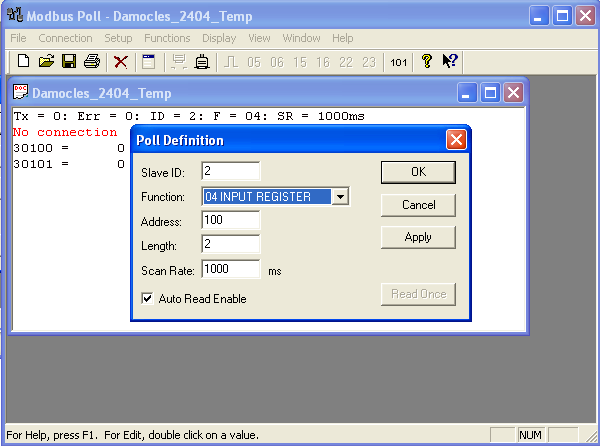The image size is (600, 446).
Task: Click the Scan Rate input field
Action: pyautogui.click(x=231, y=269)
